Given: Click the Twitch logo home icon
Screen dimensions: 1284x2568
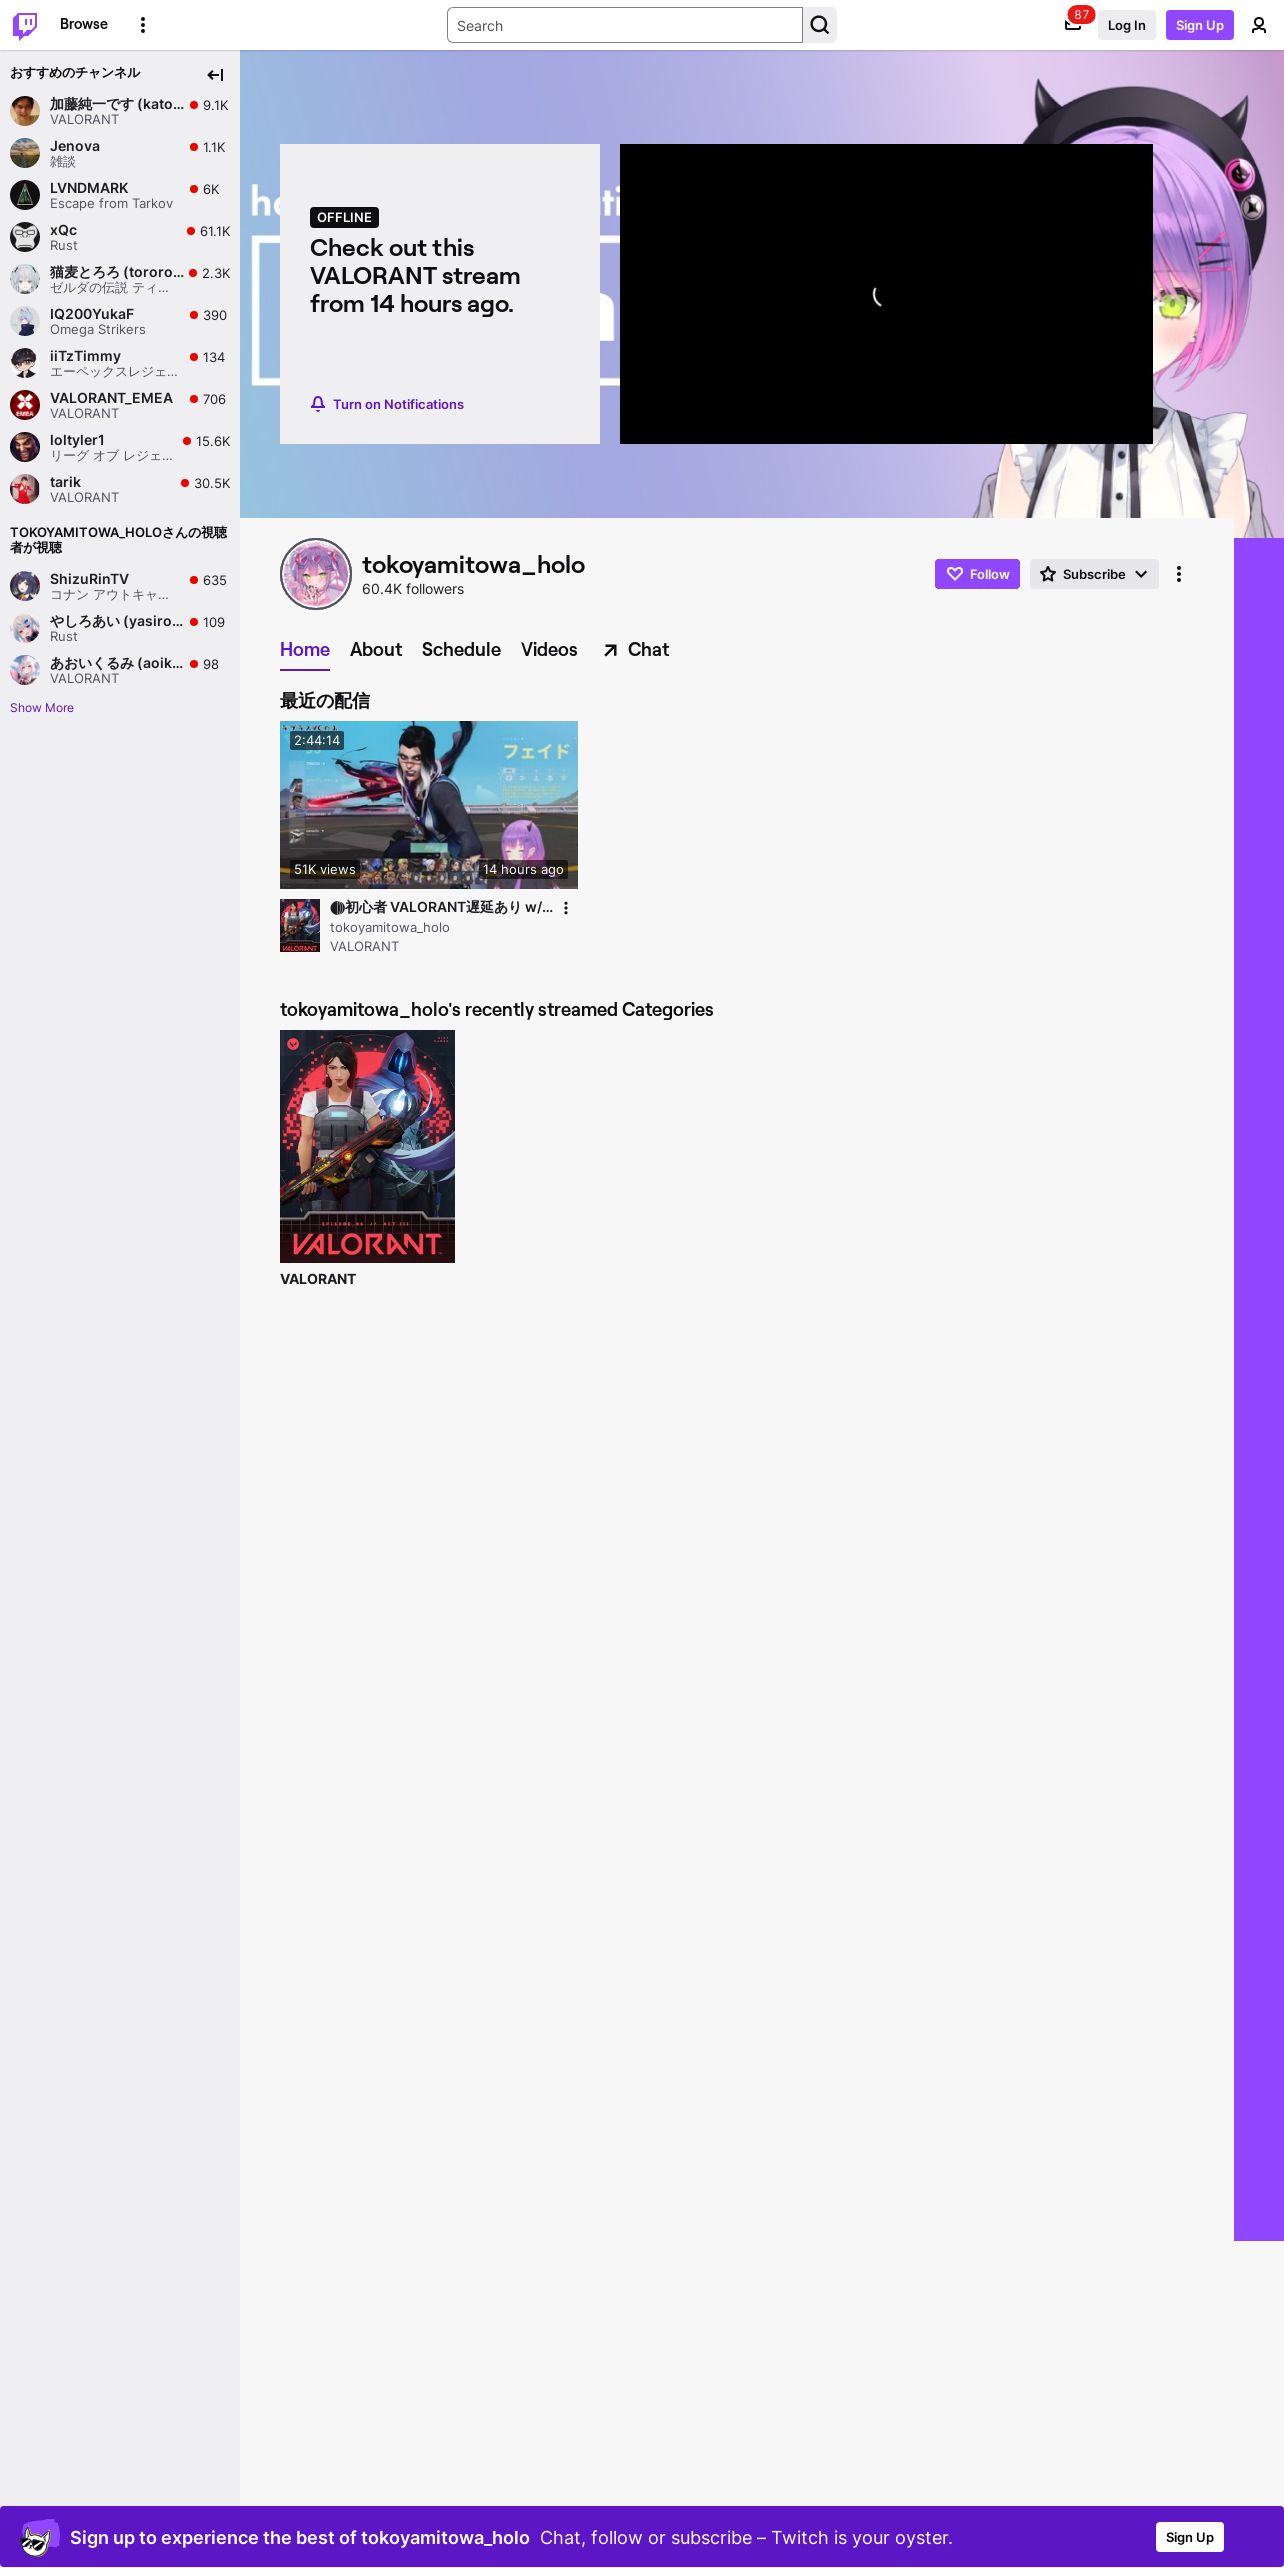Looking at the screenshot, I should click(25, 25).
